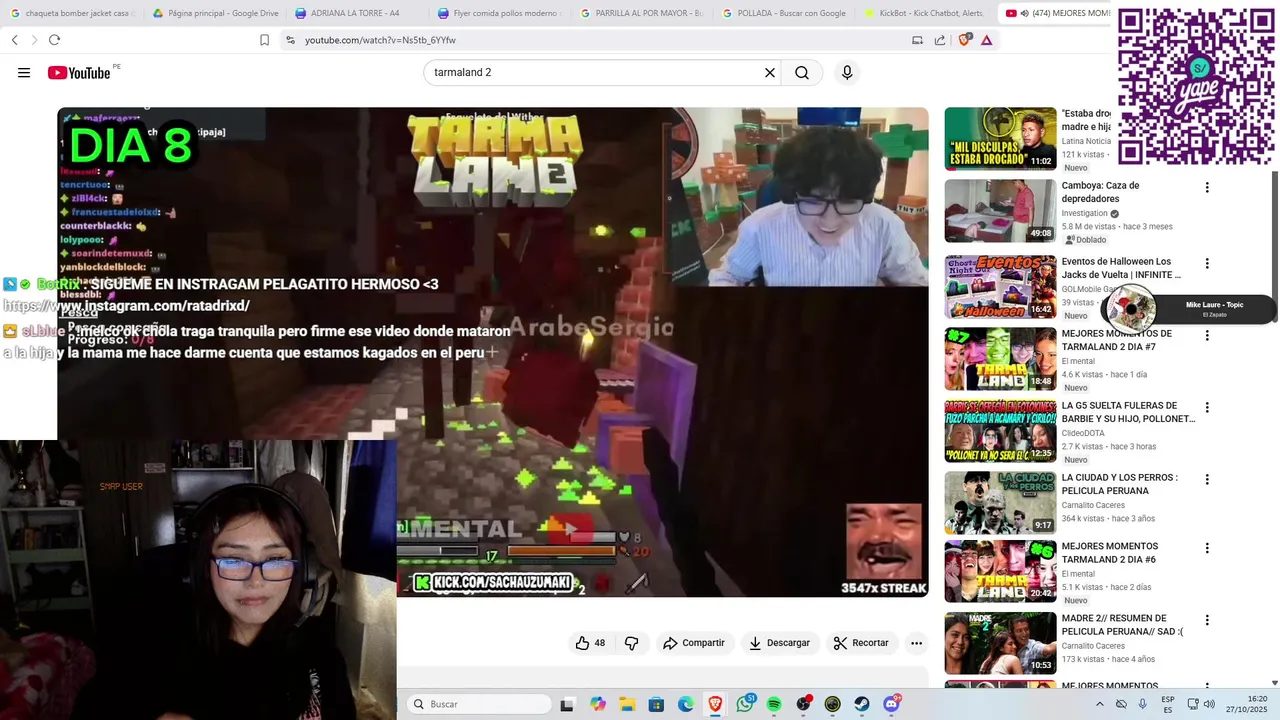Switch to KickBot - Kick Chatbot tab
1280x720 pixels.
click(x=927, y=13)
